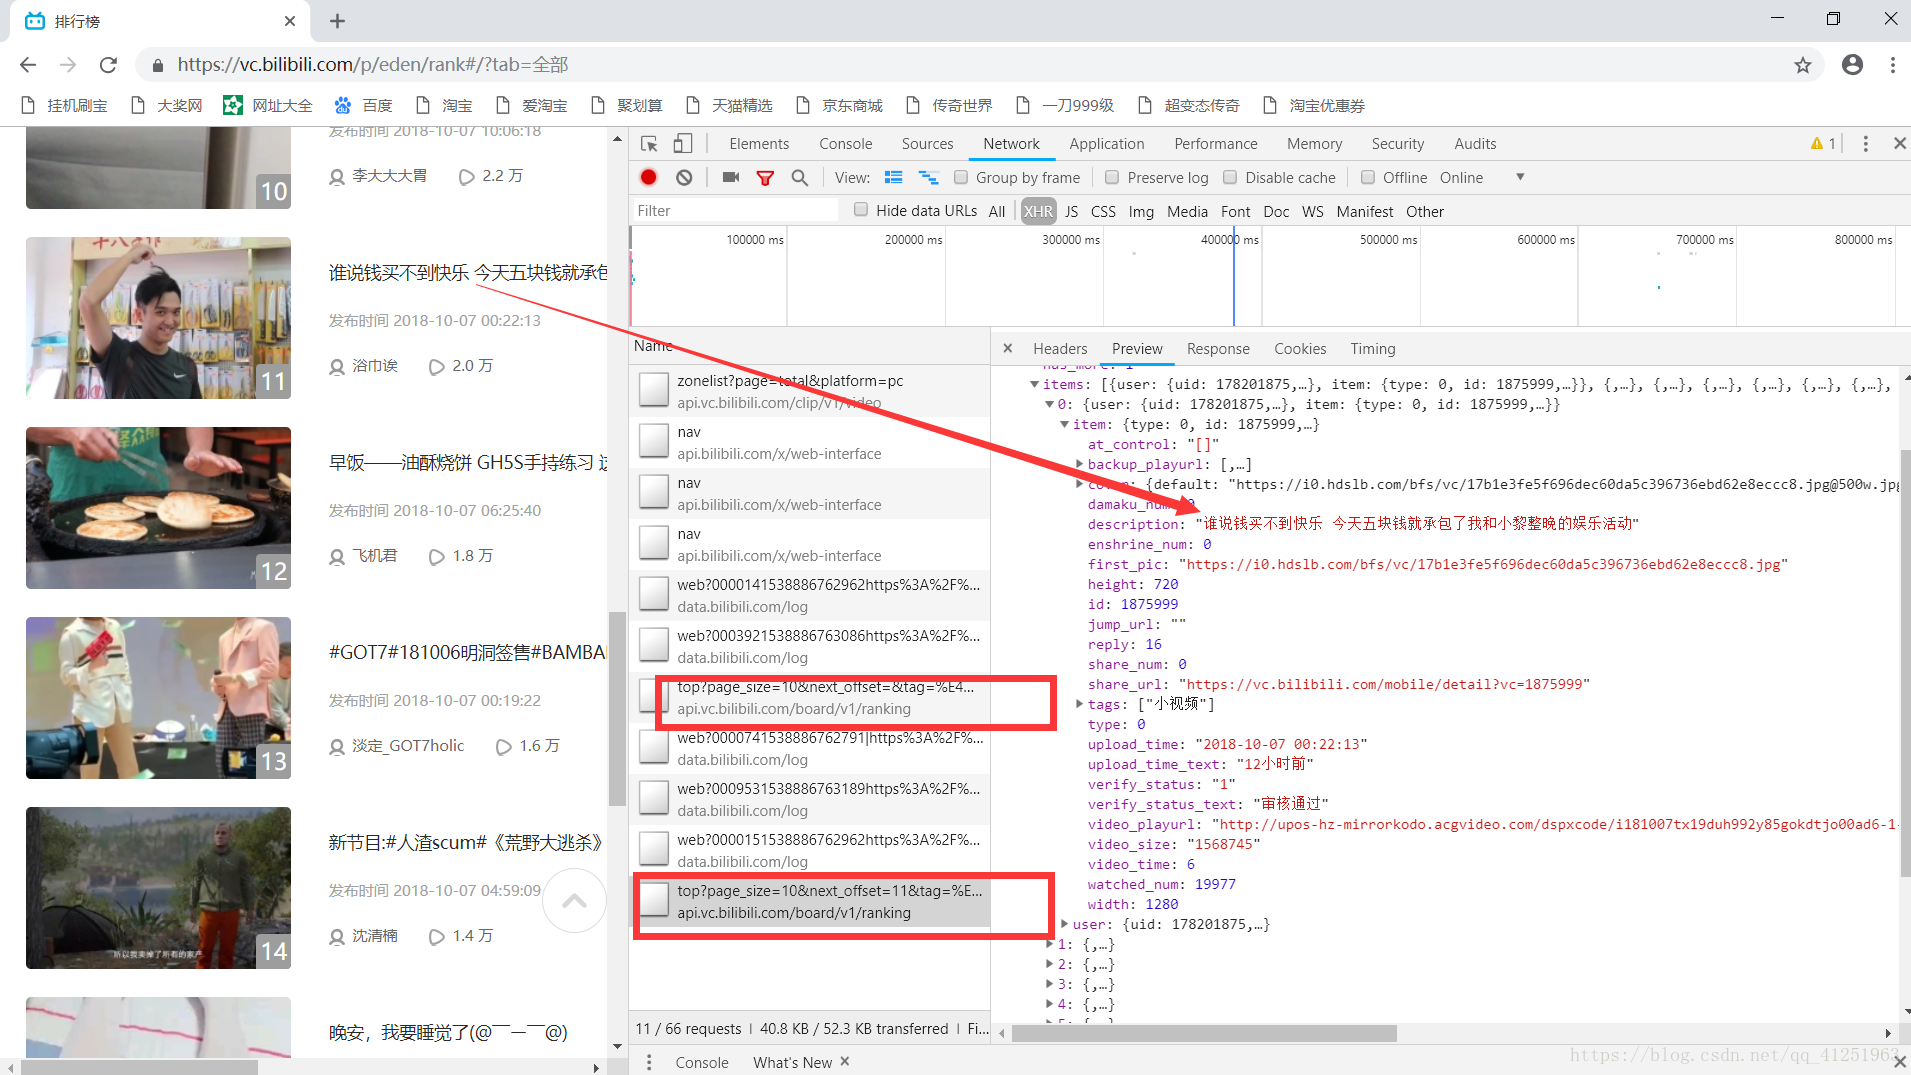
Task: Open the Console drawer tab
Action: (x=701, y=1062)
